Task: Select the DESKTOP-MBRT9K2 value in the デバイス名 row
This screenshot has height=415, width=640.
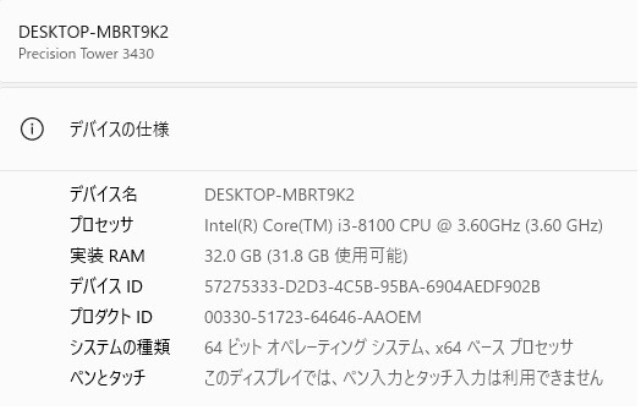Action: pos(280,193)
